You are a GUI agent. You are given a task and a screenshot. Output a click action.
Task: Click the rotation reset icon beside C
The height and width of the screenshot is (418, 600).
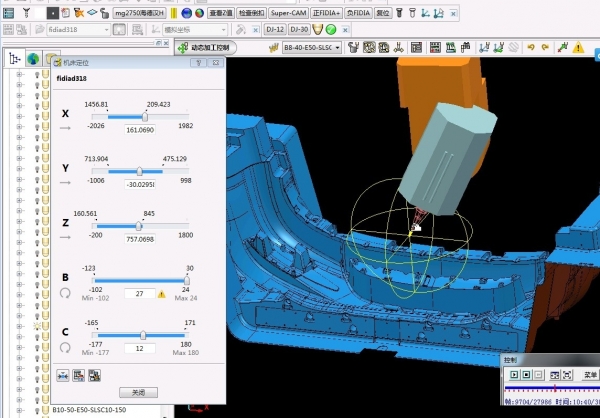[x=66, y=348]
